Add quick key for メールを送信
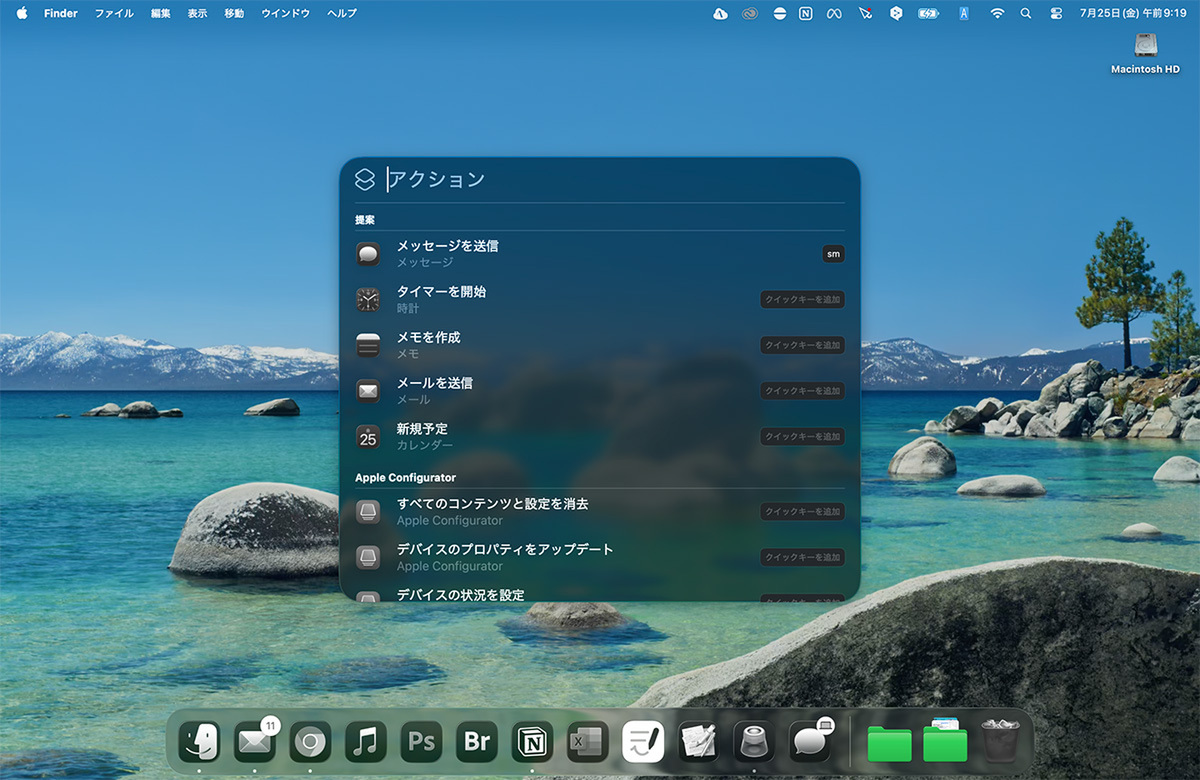 802,391
